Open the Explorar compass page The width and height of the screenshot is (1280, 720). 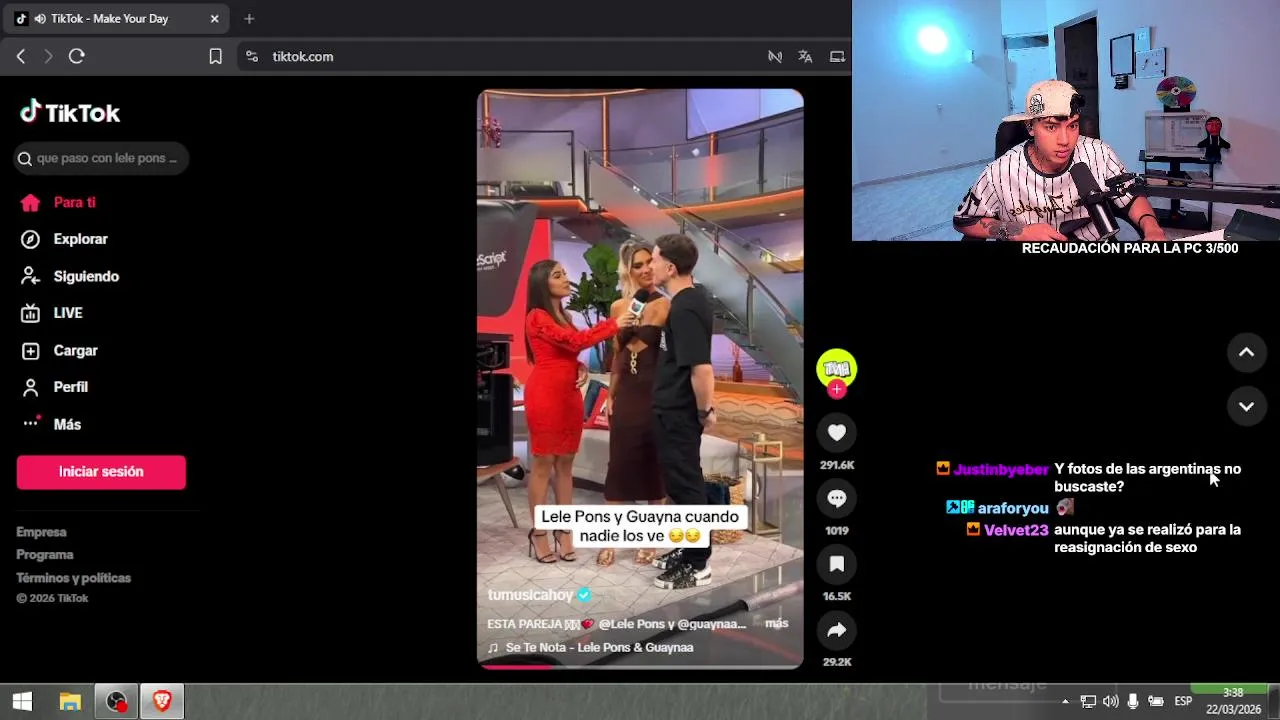pyautogui.click(x=64, y=239)
